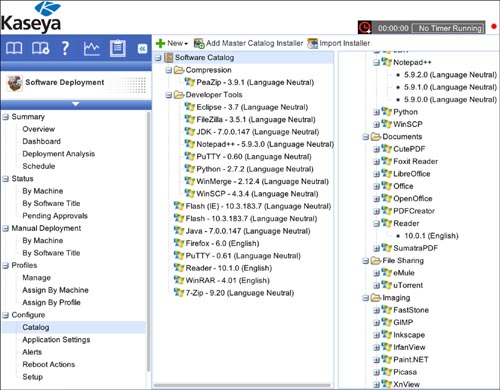
Task: Click the 00:00:00 timer display
Action: pyautogui.click(x=393, y=28)
